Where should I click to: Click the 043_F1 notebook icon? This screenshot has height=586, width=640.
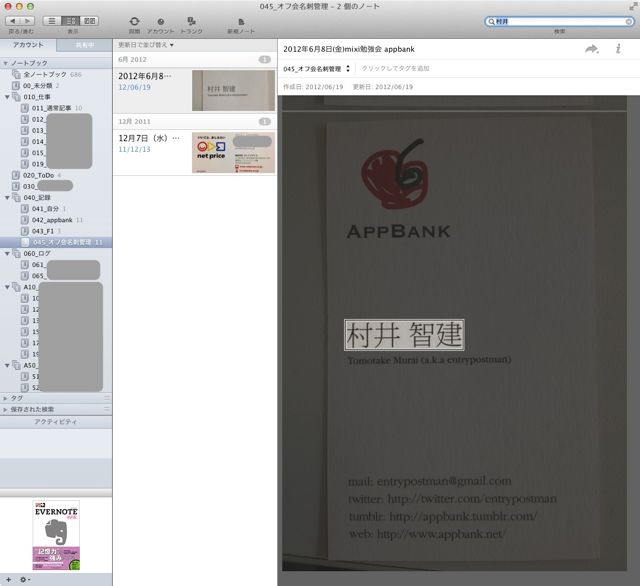coord(24,231)
